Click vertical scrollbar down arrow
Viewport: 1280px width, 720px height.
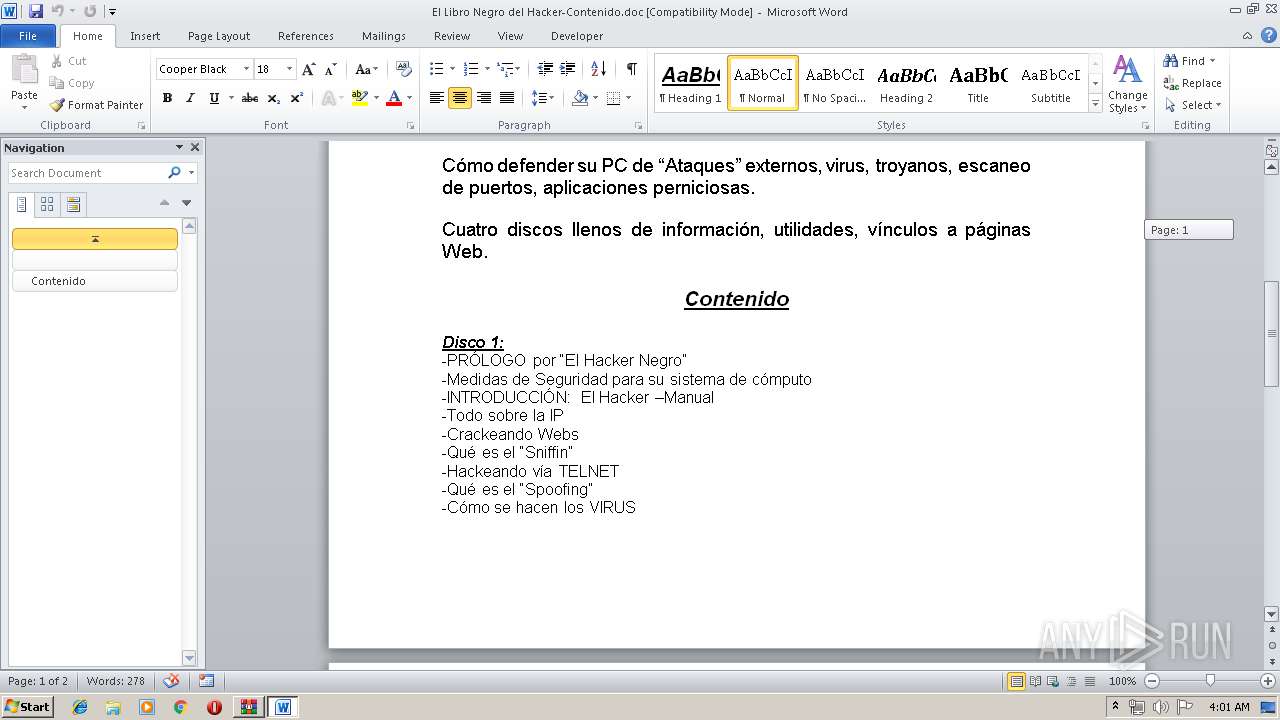[1272, 614]
